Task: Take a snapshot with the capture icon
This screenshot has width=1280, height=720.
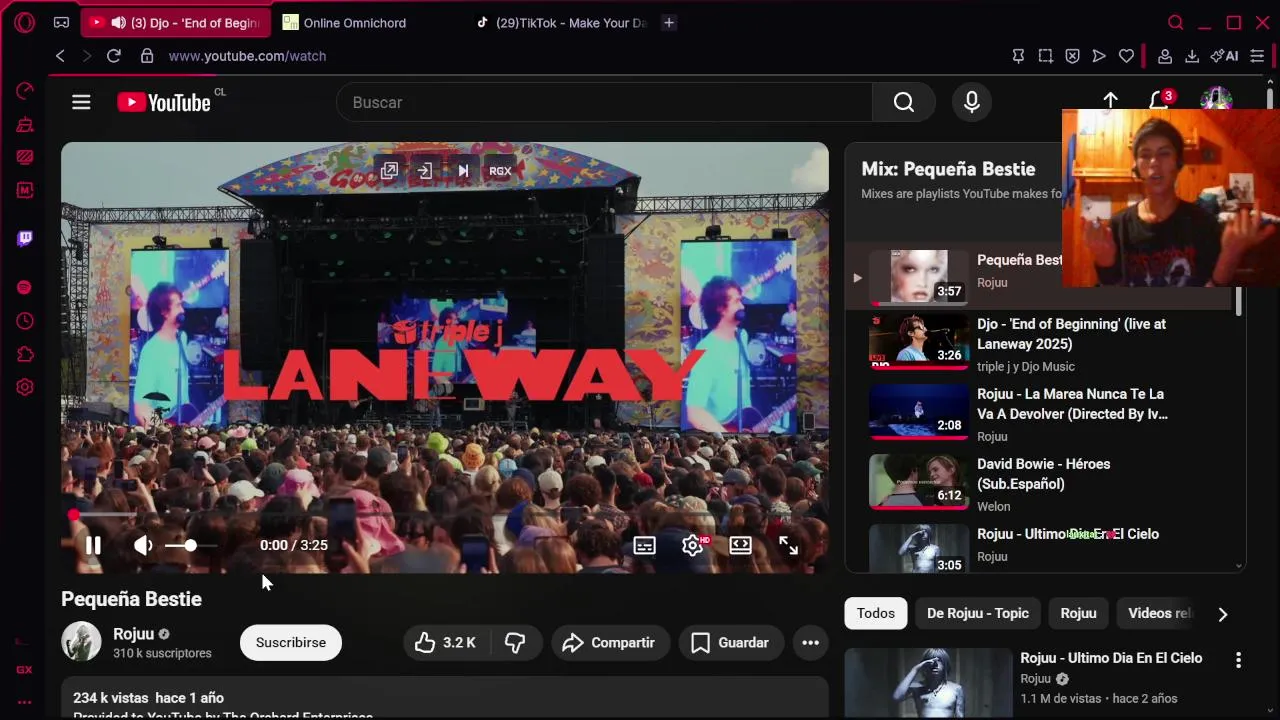Action: pyautogui.click(x=1045, y=56)
